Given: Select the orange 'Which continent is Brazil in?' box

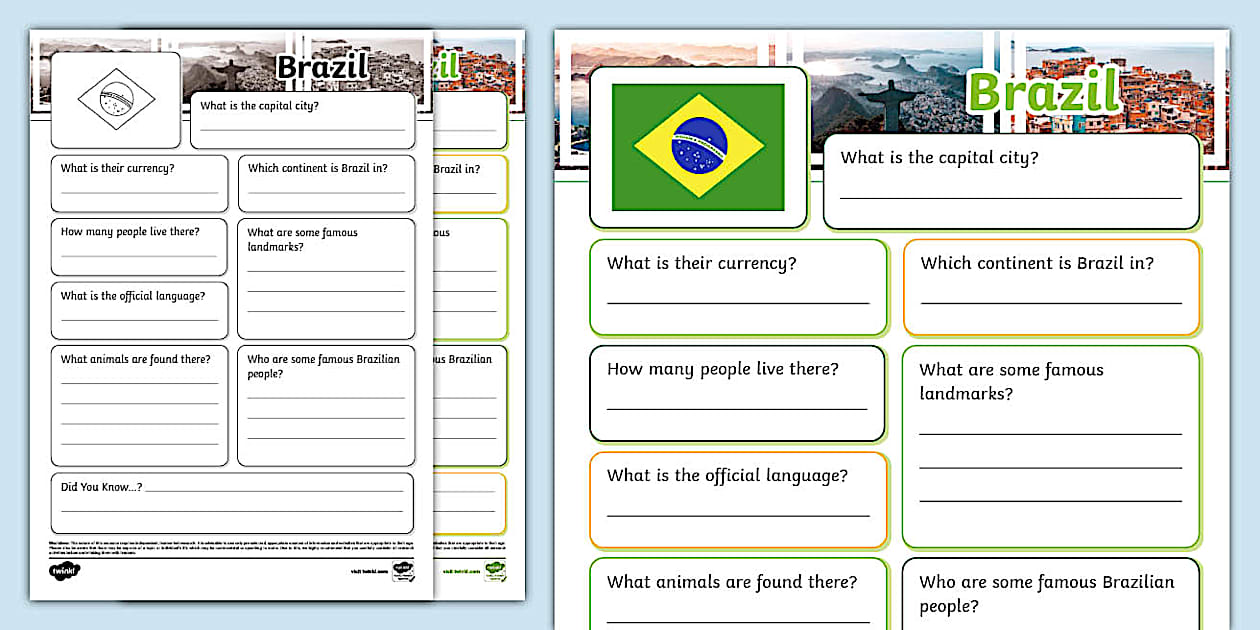Looking at the screenshot, I should (x=1051, y=287).
